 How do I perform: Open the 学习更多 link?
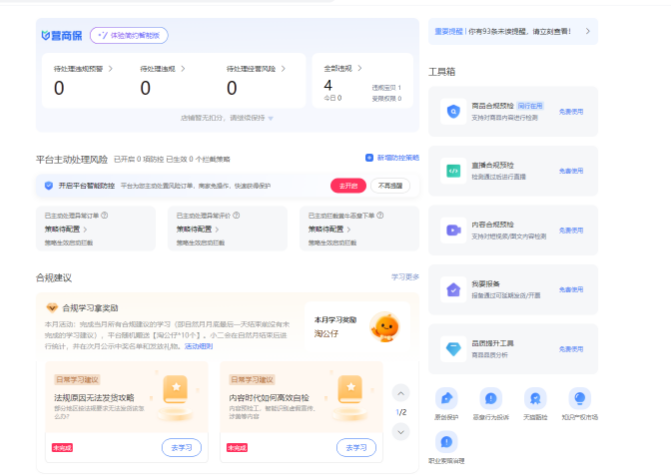(405, 277)
